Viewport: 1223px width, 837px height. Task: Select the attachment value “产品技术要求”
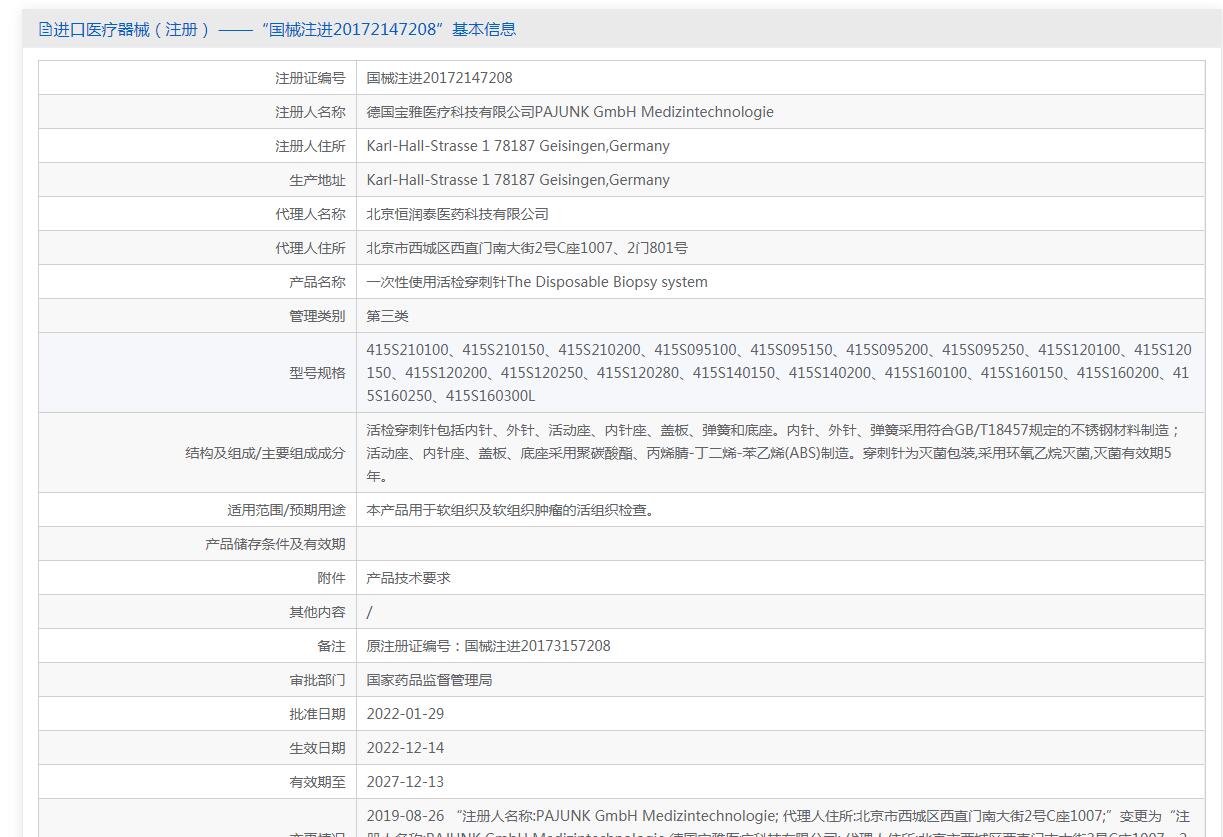[x=408, y=578]
